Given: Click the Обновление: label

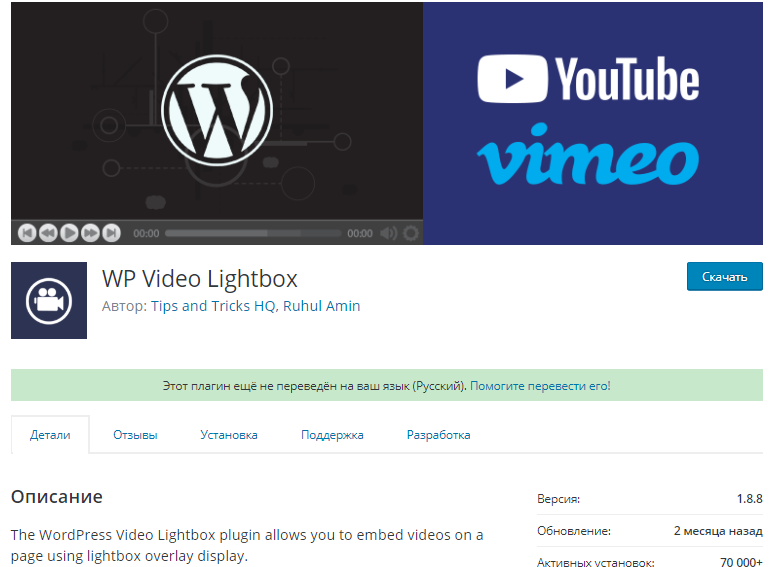Looking at the screenshot, I should (x=574, y=531).
